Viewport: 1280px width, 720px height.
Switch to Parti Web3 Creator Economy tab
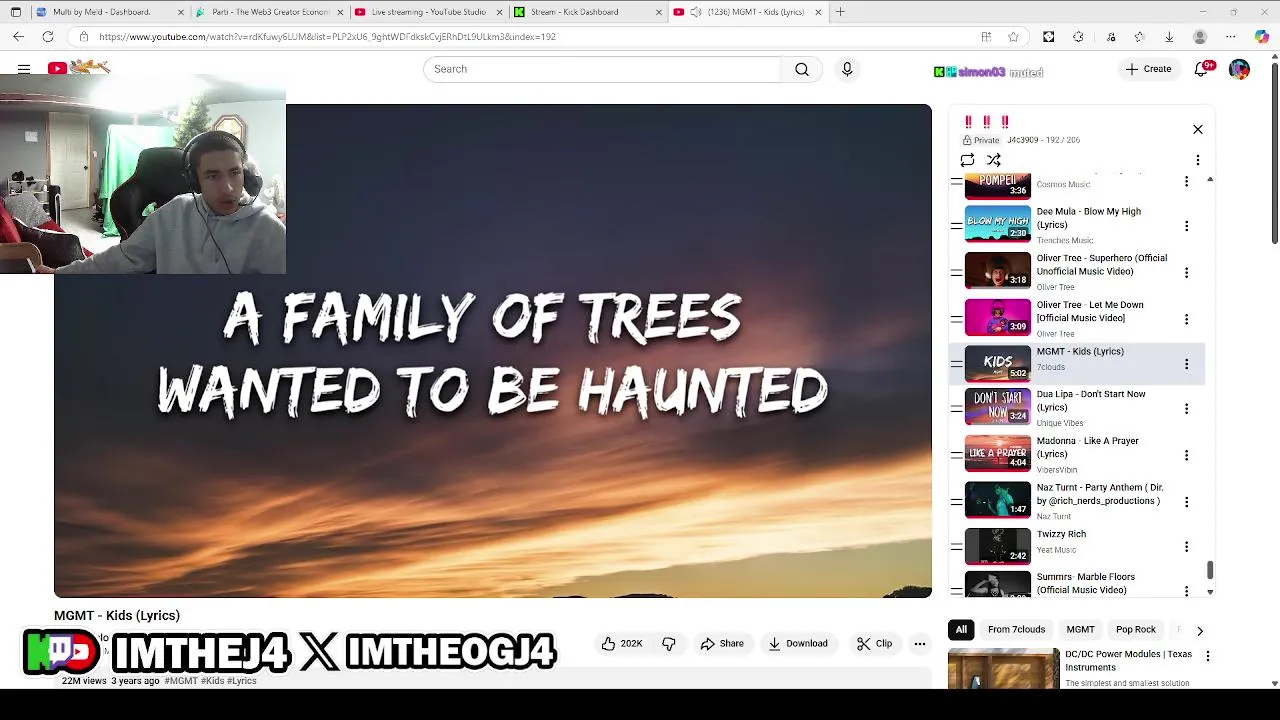click(x=270, y=12)
